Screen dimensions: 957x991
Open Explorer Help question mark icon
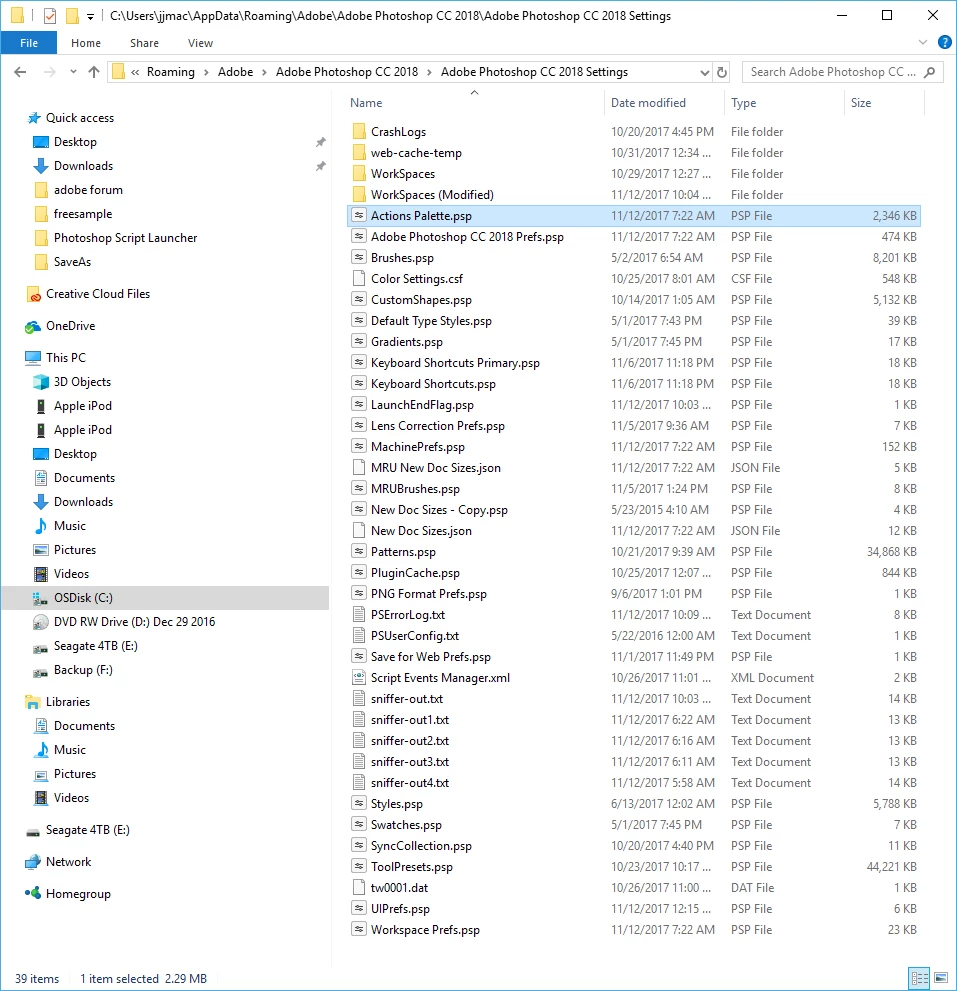click(944, 42)
